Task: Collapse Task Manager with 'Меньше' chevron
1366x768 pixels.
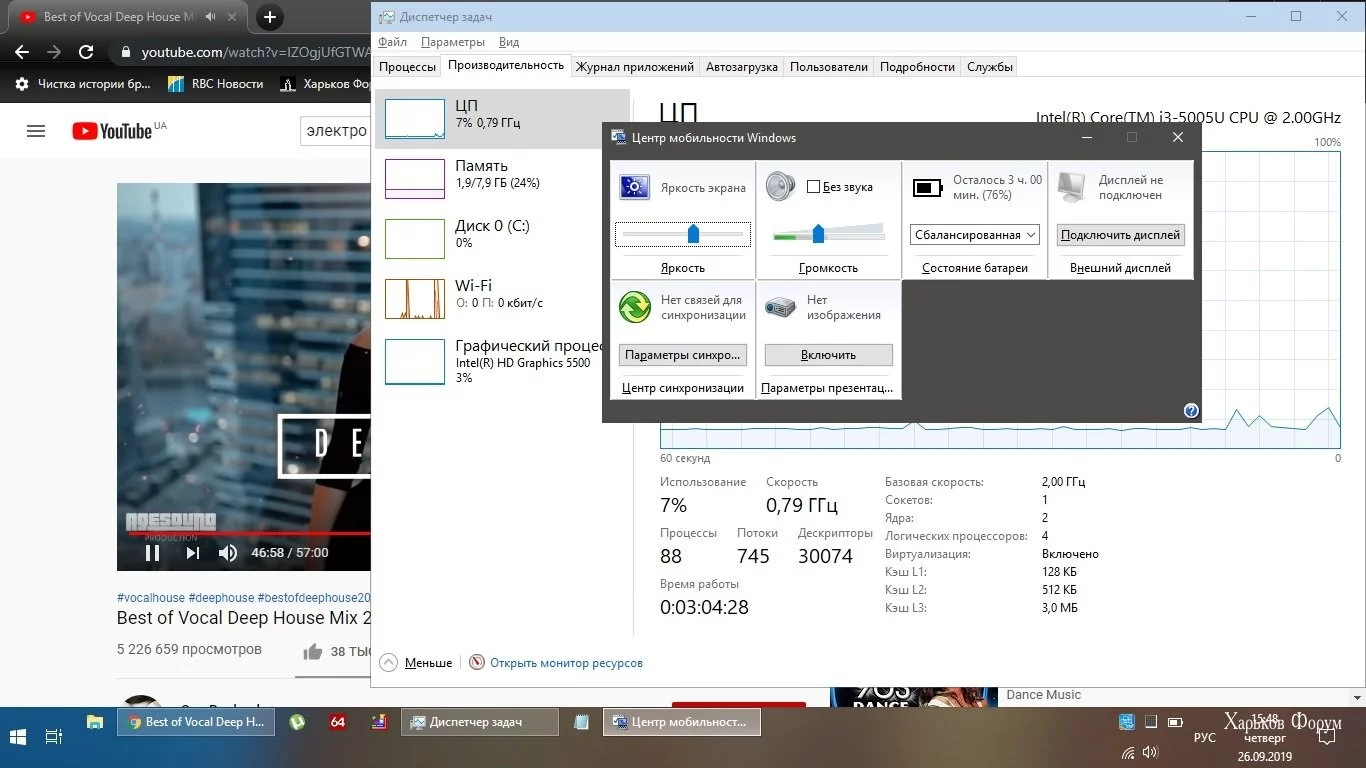Action: [x=389, y=662]
